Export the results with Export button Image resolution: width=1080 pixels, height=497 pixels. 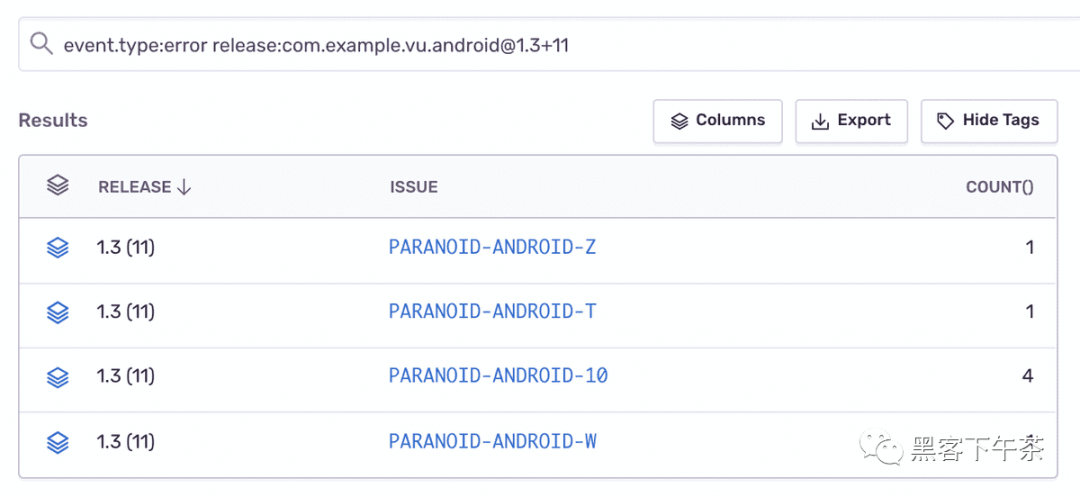pyautogui.click(x=851, y=121)
